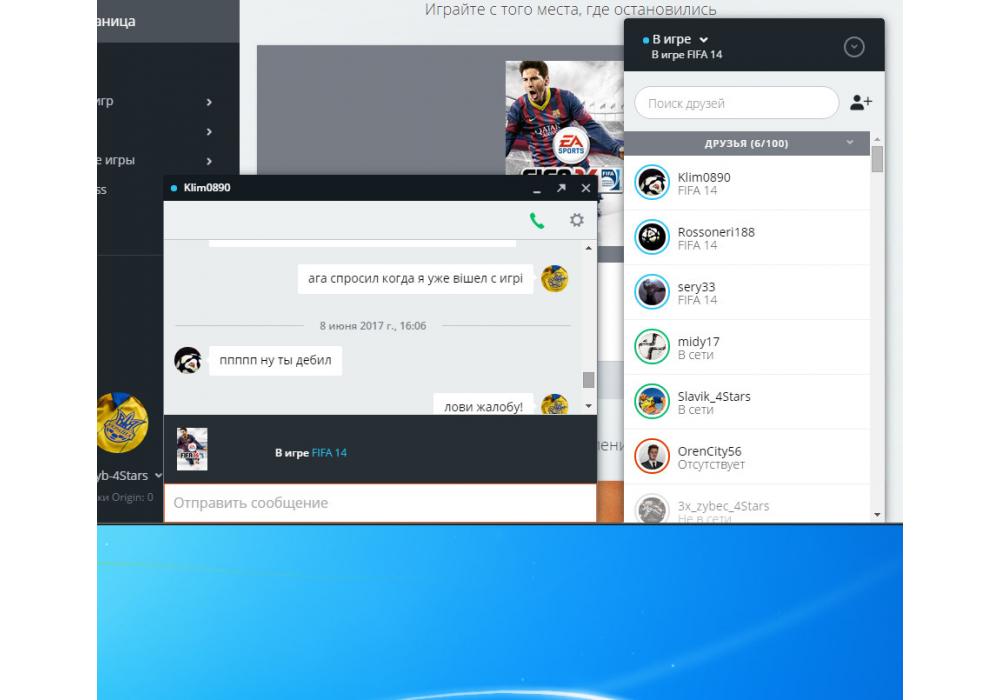The width and height of the screenshot is (1000, 700).
Task: Focus the 'Отправить сообщение' message box
Action: (380, 503)
